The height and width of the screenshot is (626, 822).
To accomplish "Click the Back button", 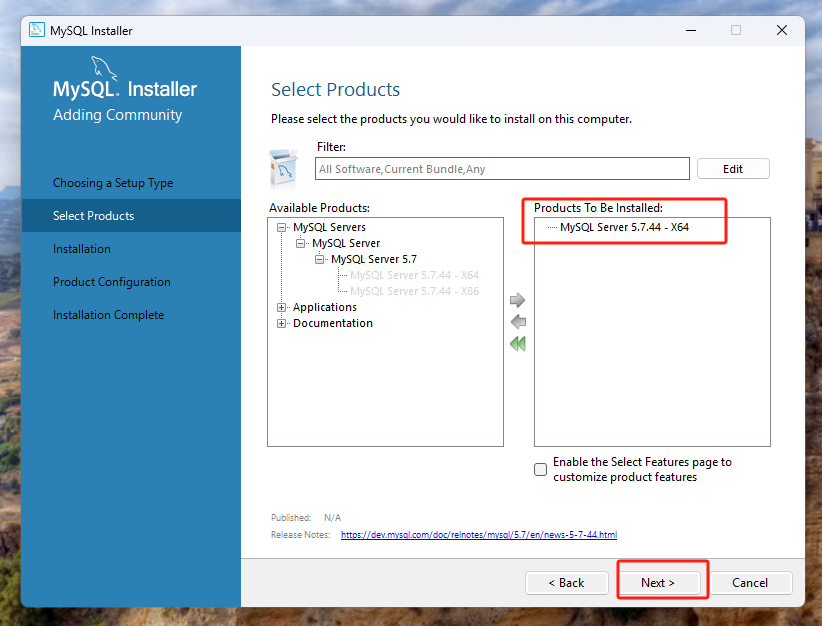I will click(566, 582).
